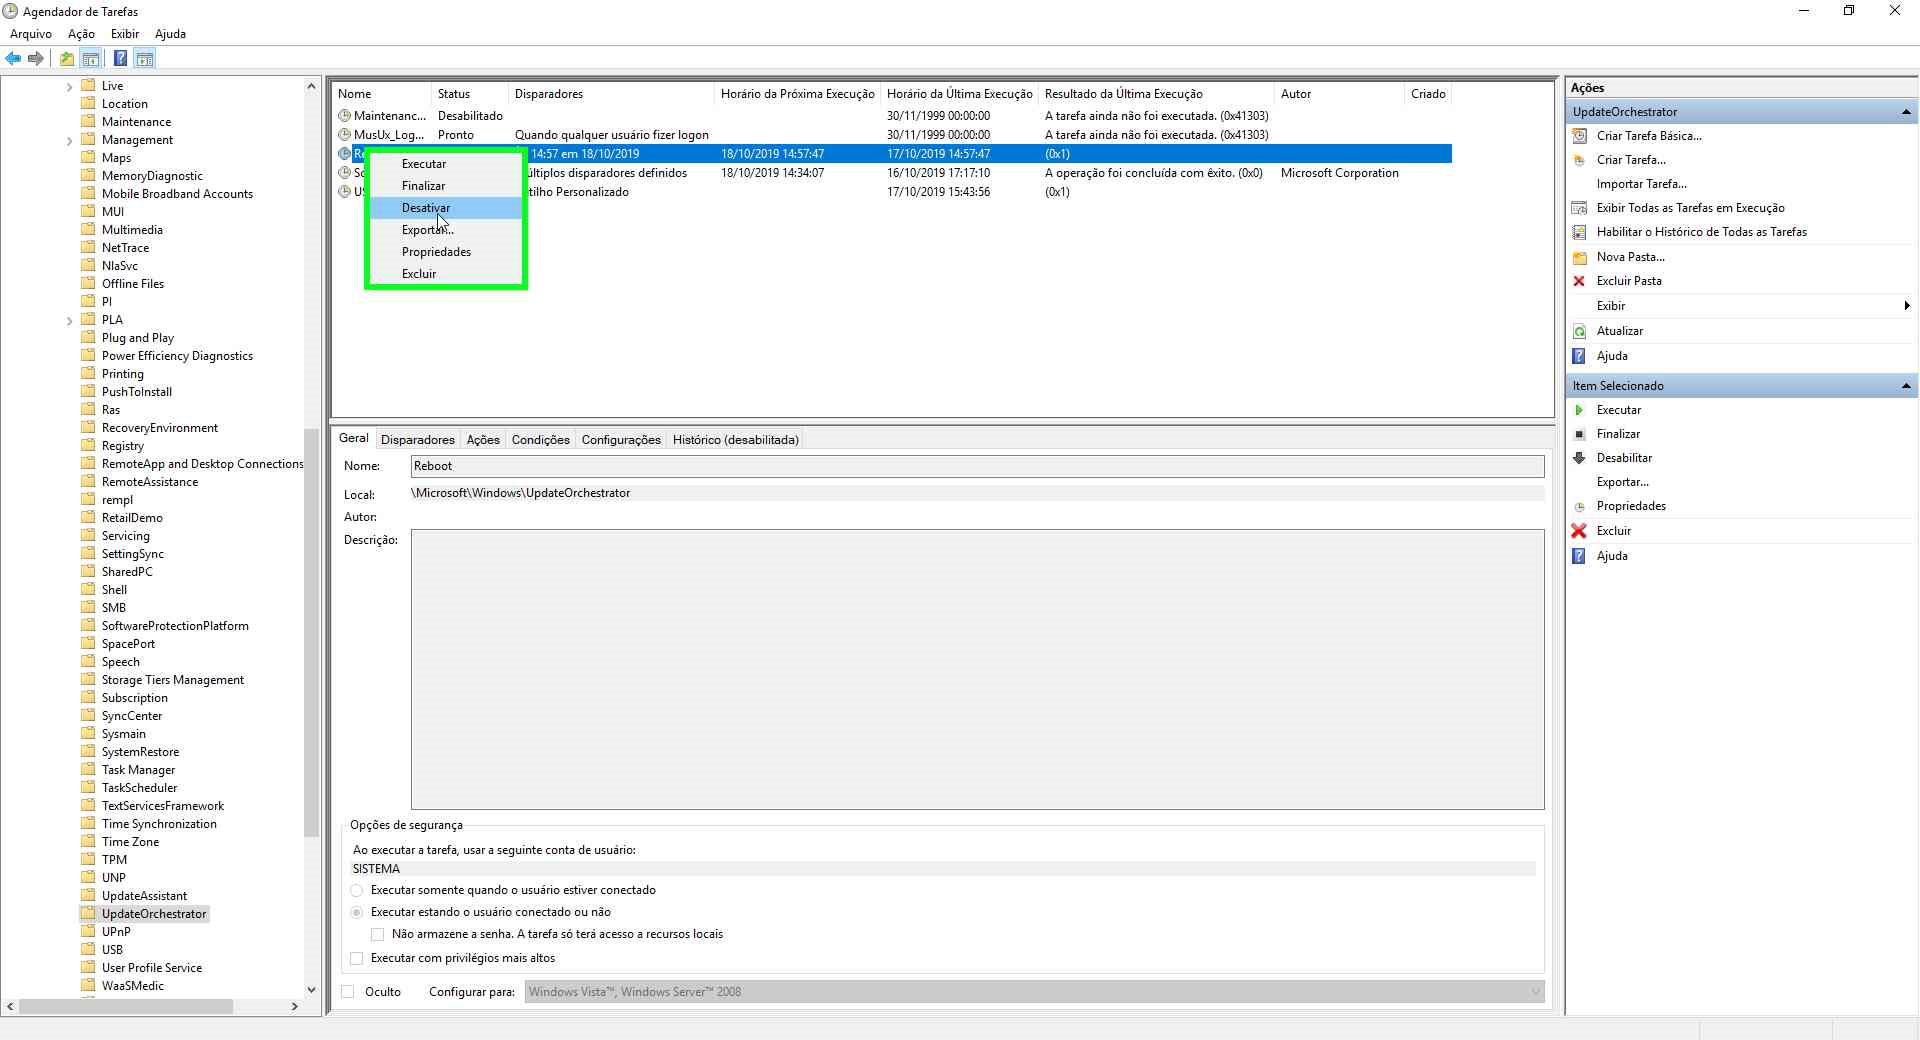The height and width of the screenshot is (1040, 1920).
Task: Click the Nova Pasta folder icon
Action: coord(1580,257)
